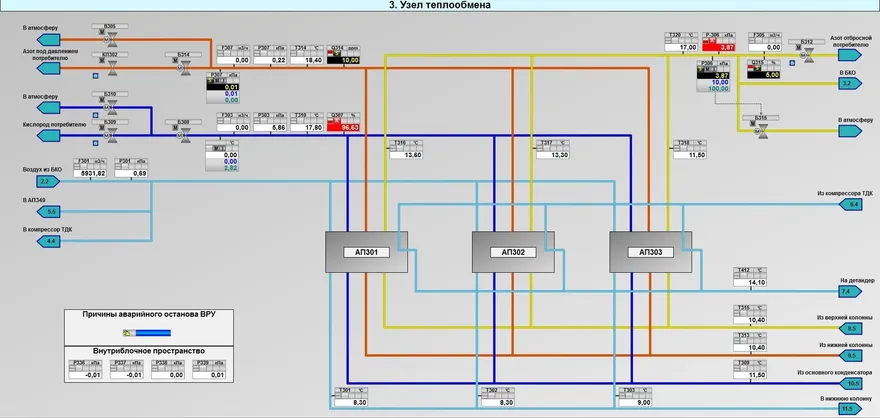
Task: Open the T315 temperature indicator
Action: [x=750, y=315]
